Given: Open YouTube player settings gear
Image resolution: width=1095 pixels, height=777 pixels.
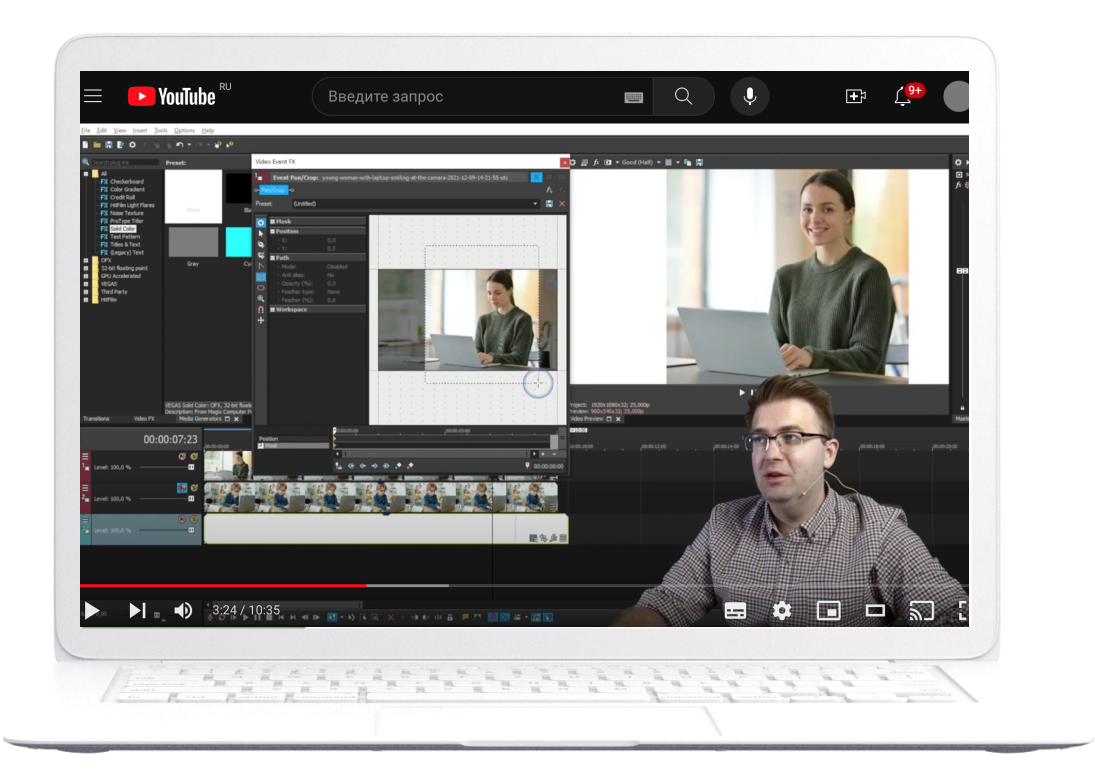Looking at the screenshot, I should 782,611.
